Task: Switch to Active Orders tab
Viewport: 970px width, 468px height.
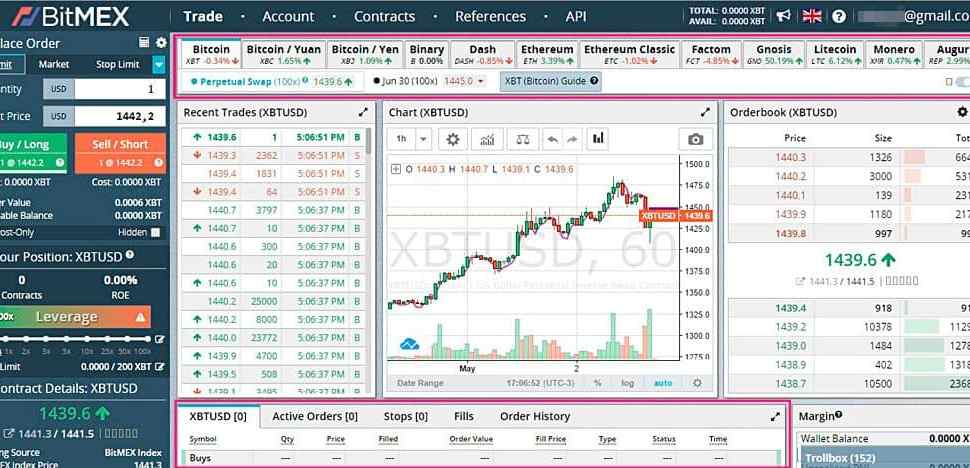Action: (315, 416)
